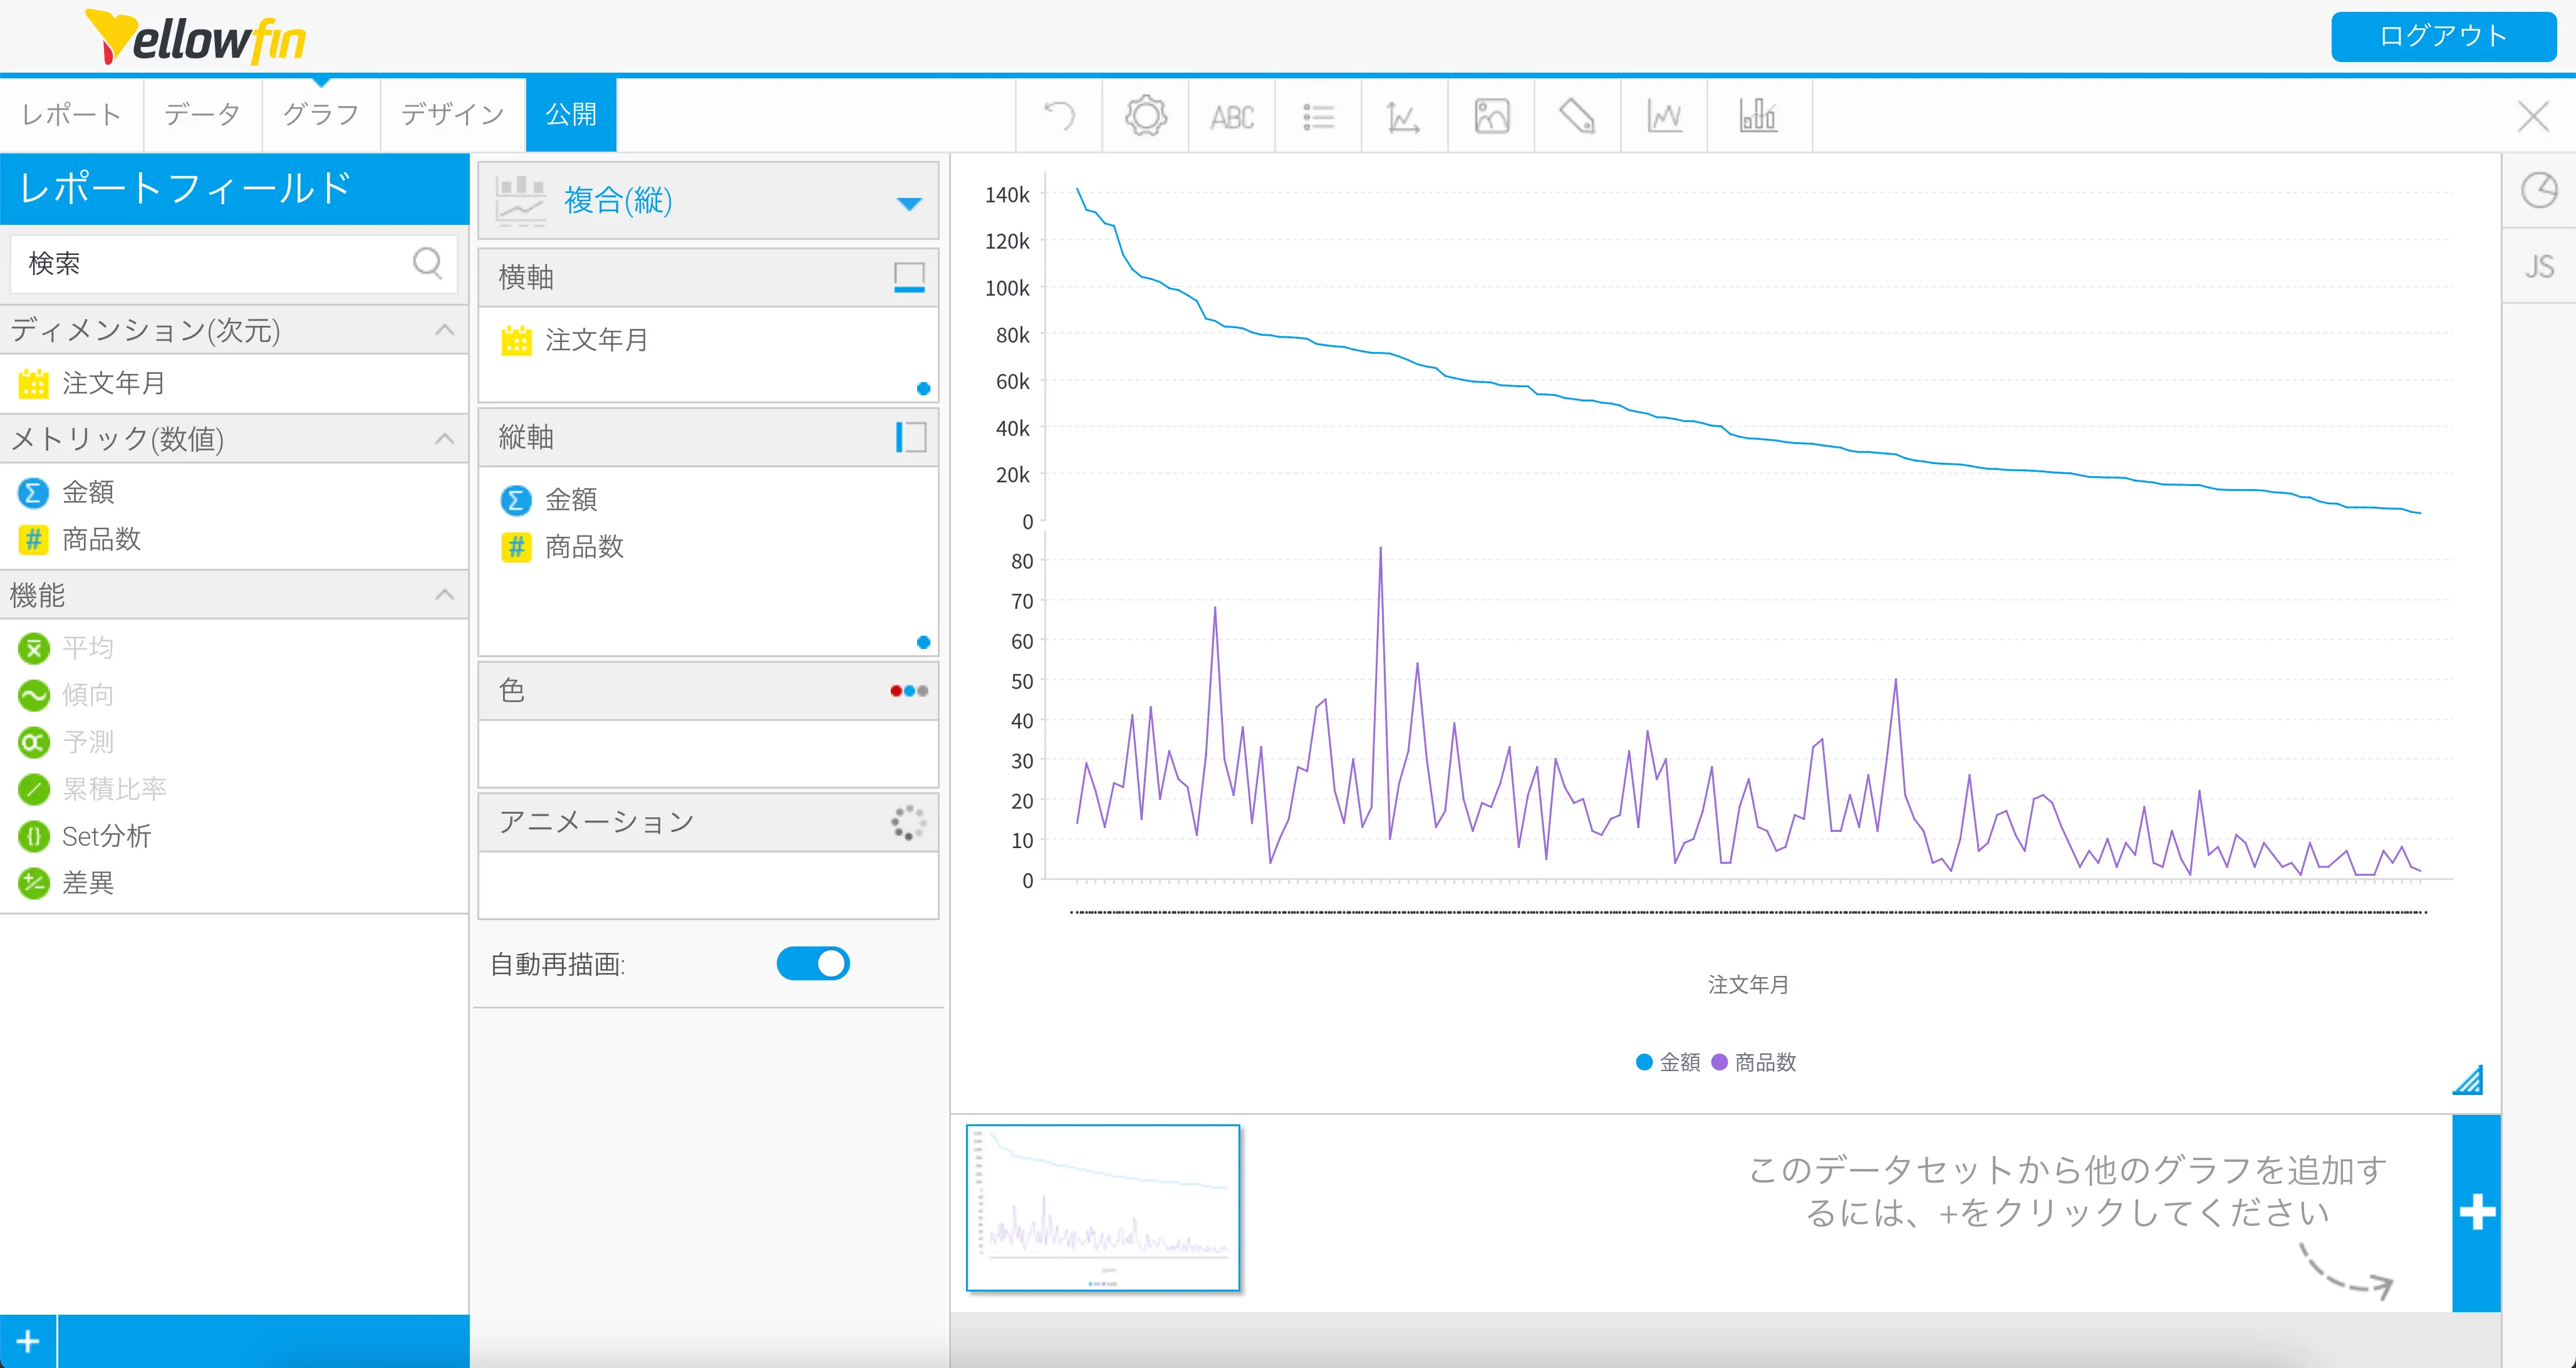This screenshot has height=1368, width=2576.
Task: Click the ログアウト button
Action: pos(2442,37)
